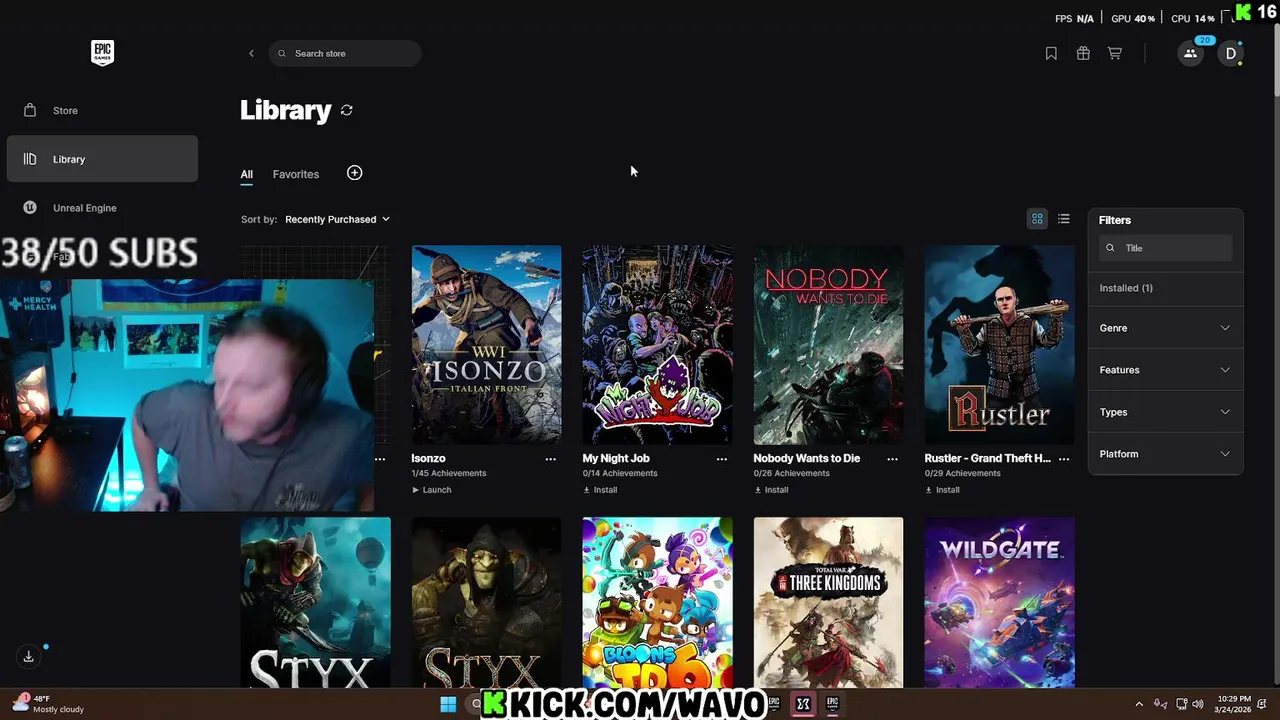Screen dimensions: 1280x720
Task: Switch to list view
Action: (1064, 219)
